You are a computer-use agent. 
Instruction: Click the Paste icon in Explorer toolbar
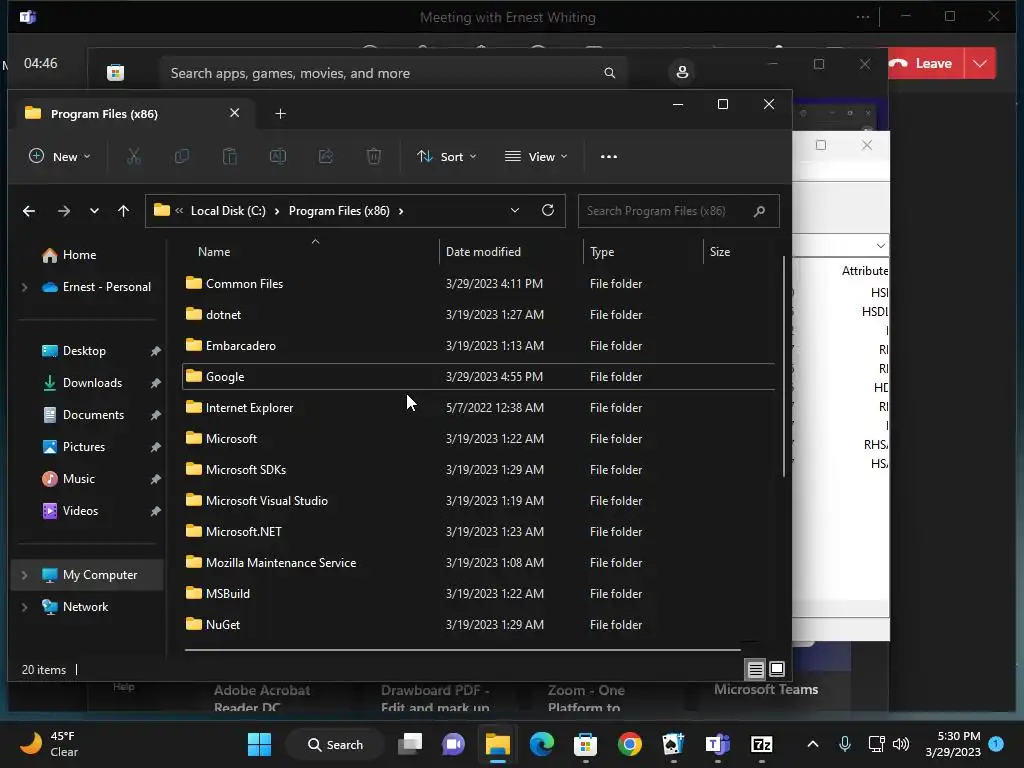coord(230,156)
